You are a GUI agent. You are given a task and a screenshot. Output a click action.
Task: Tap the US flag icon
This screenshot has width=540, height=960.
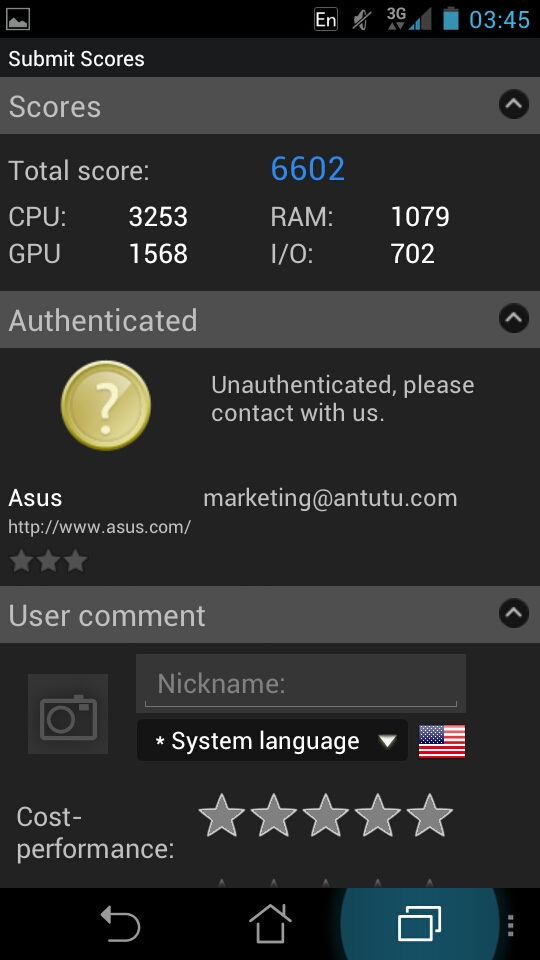click(441, 741)
